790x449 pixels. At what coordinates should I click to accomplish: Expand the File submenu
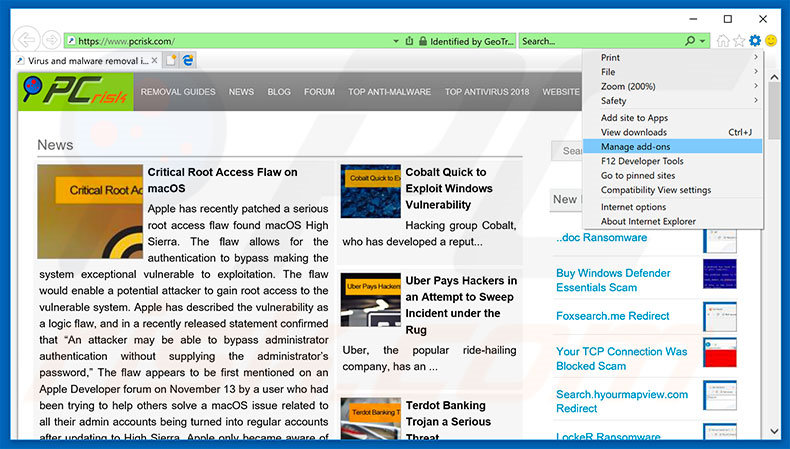point(673,72)
